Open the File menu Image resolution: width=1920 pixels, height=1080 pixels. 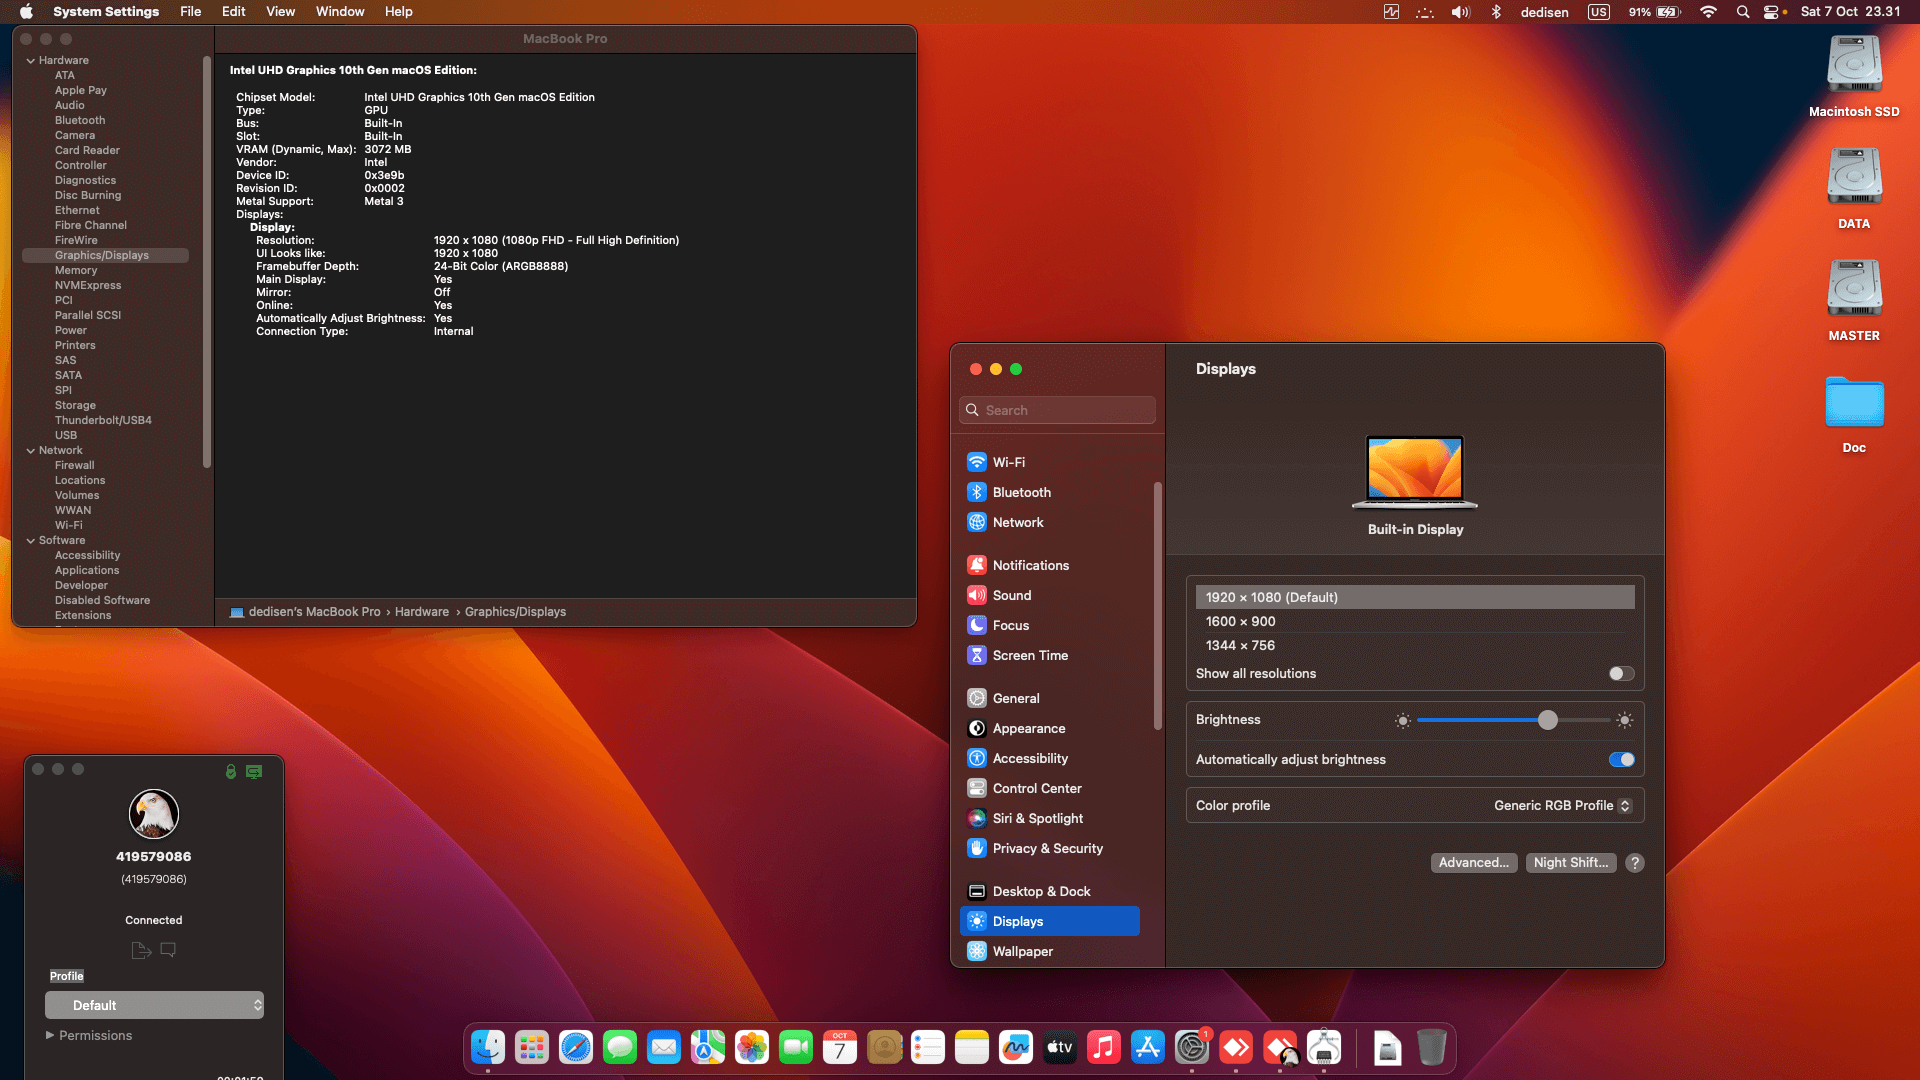point(190,12)
